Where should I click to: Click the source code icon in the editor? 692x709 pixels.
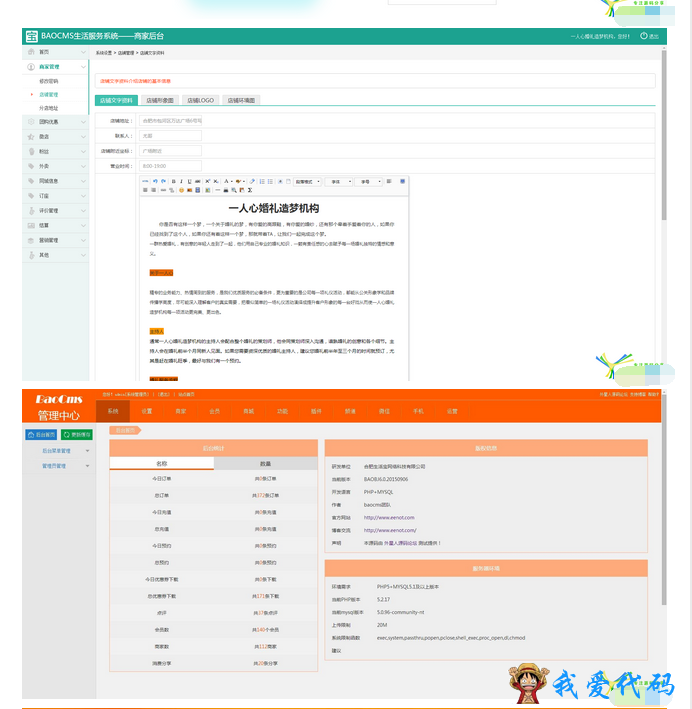coord(145,181)
